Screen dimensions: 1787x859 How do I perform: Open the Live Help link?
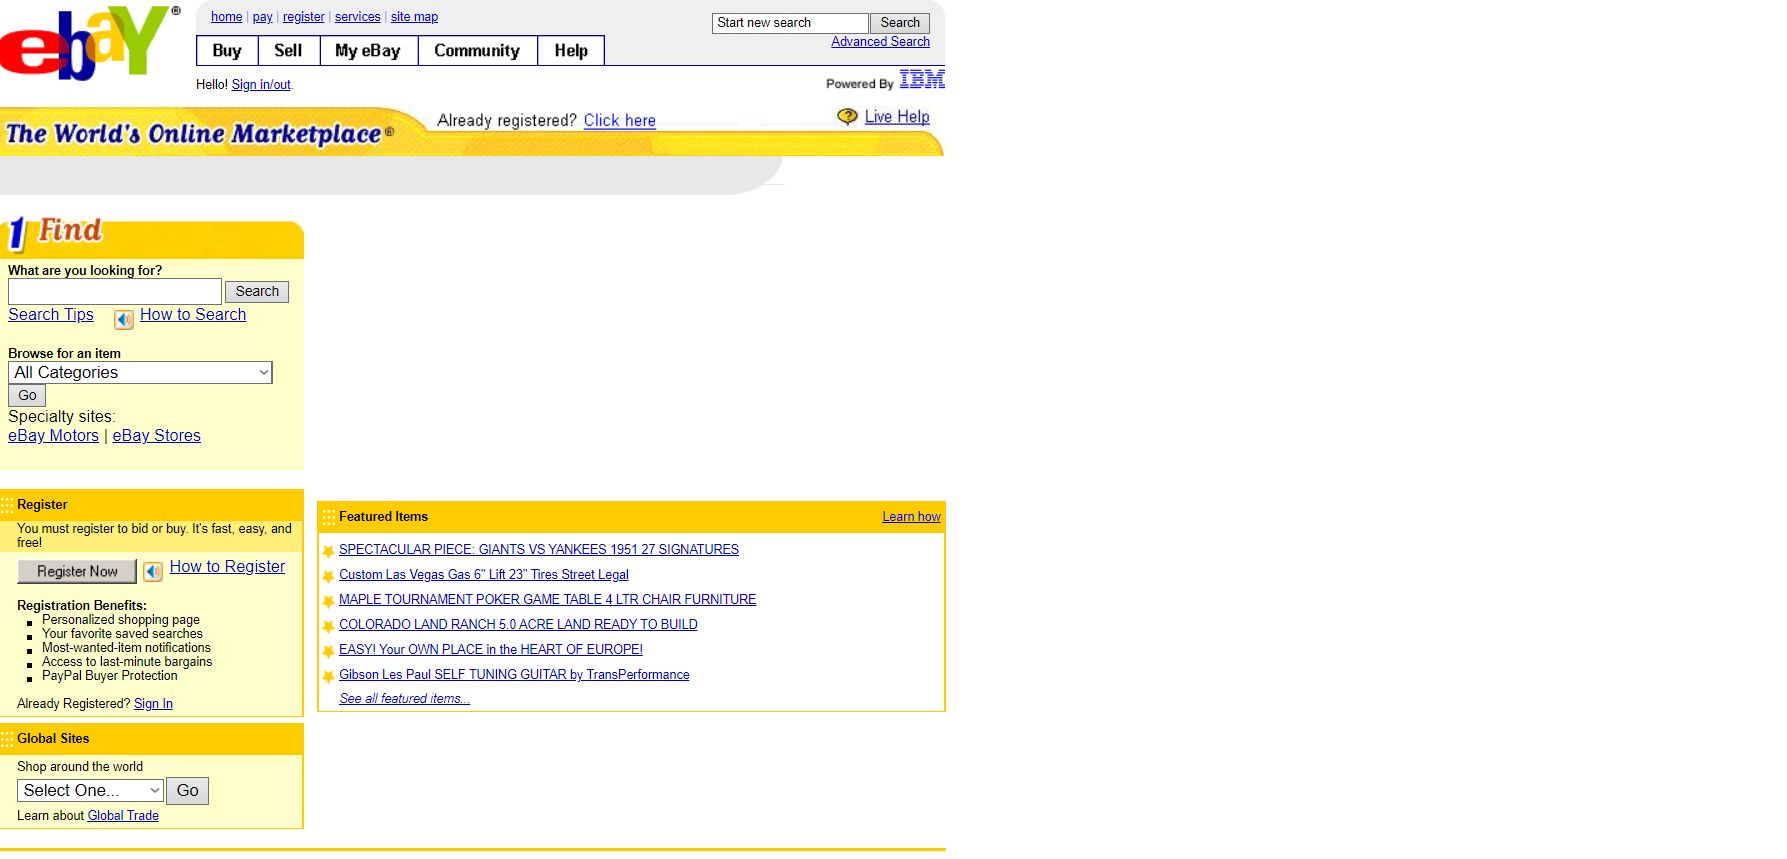pyautogui.click(x=897, y=117)
